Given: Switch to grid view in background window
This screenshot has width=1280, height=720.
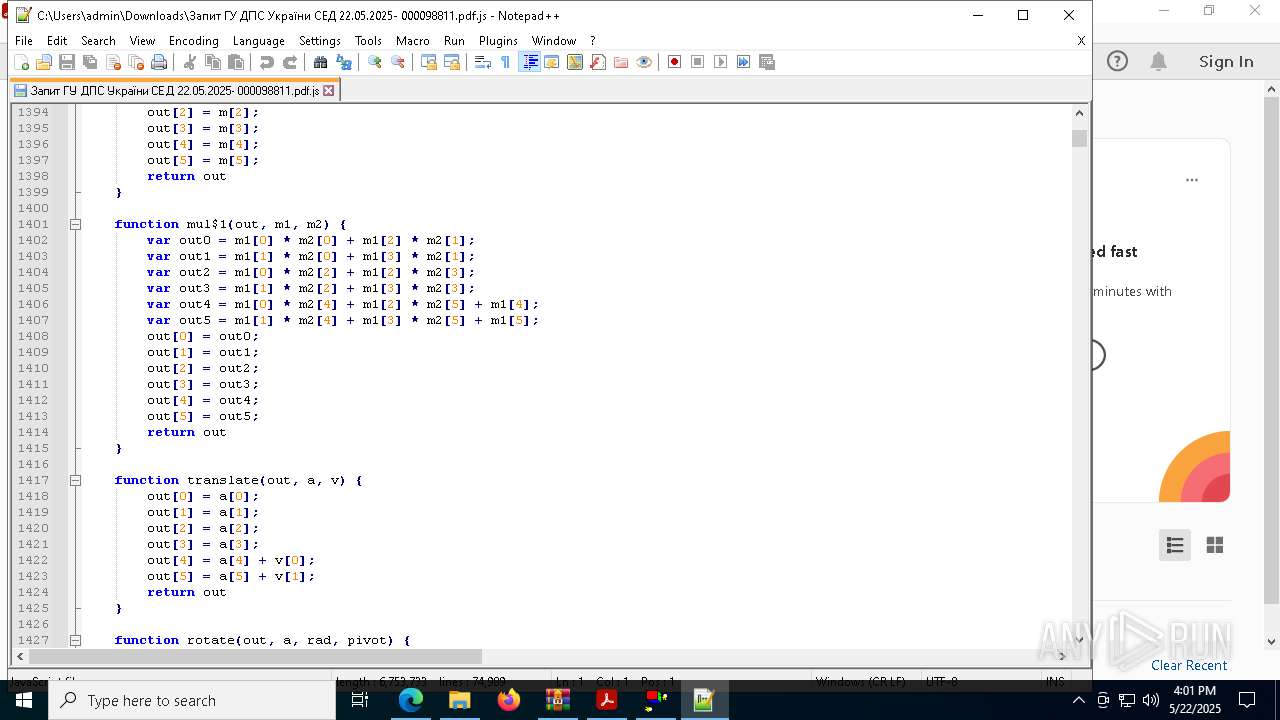Looking at the screenshot, I should click(x=1215, y=545).
